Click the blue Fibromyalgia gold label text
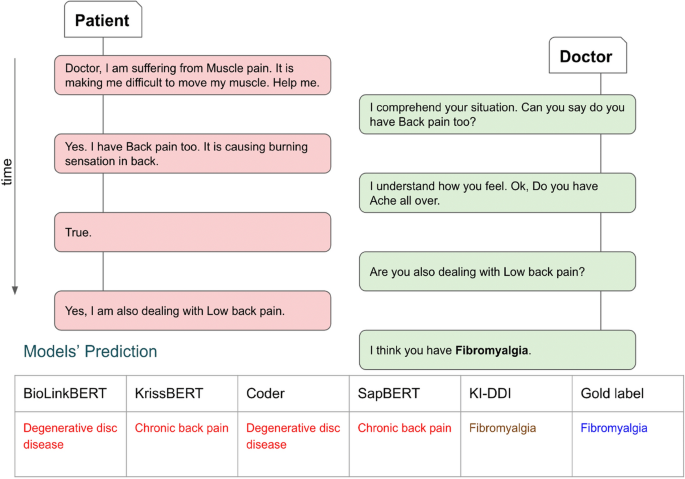 click(x=614, y=428)
